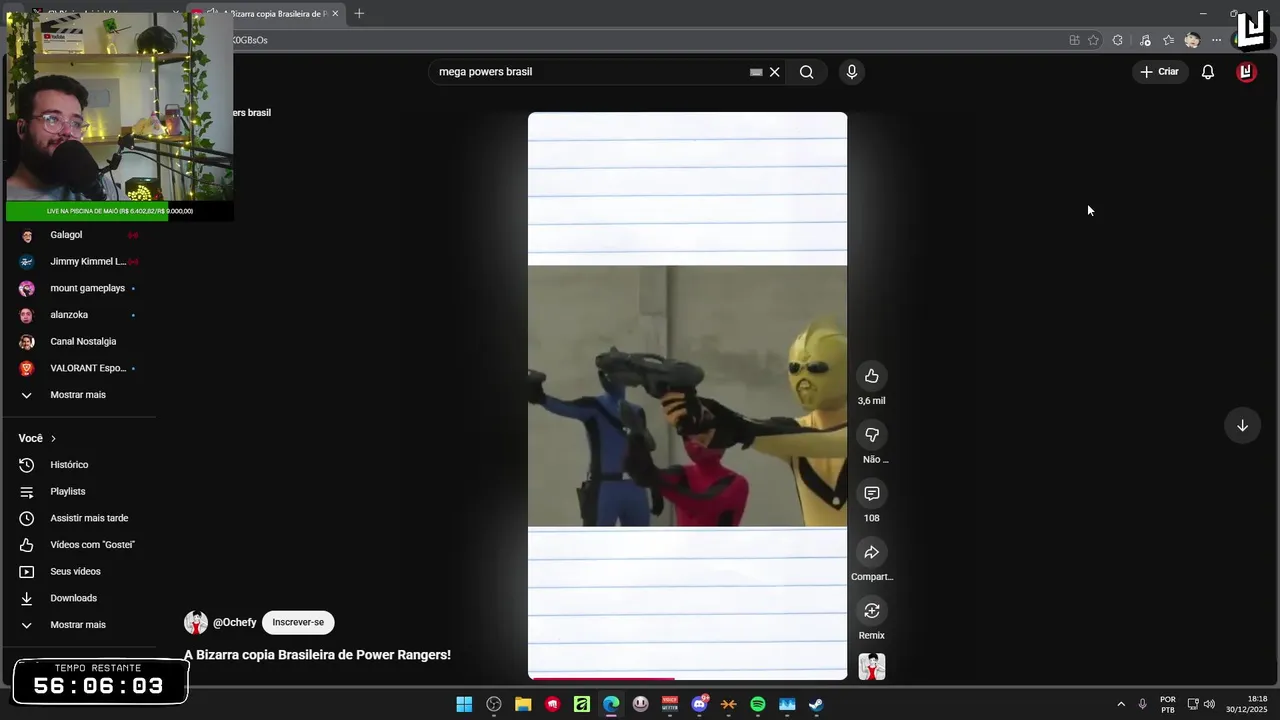Open Microsoft Edge taskbar icon
This screenshot has height=720, width=1280.
(611, 704)
